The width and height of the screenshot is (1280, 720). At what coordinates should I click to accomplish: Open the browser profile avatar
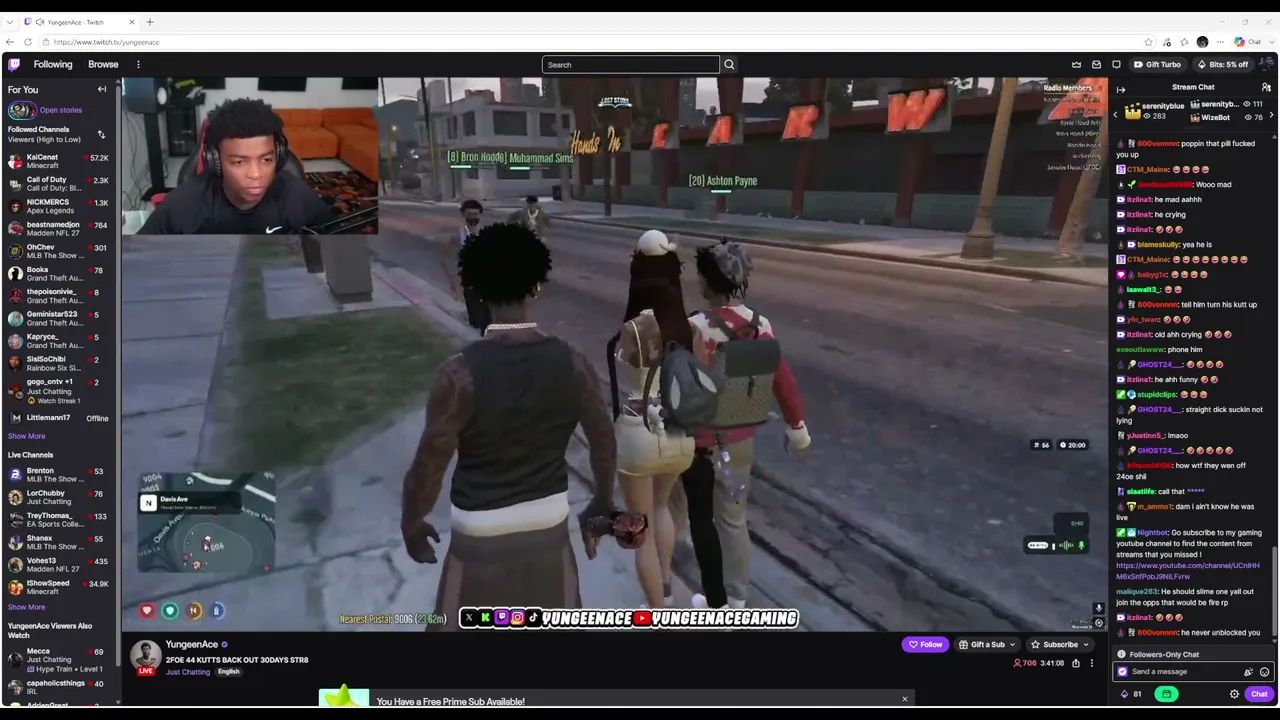[1202, 42]
